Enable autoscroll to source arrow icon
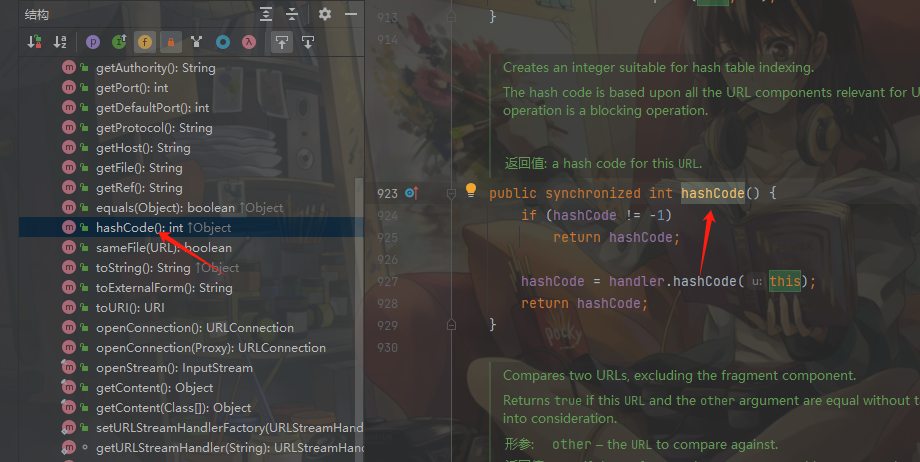Image resolution: width=920 pixels, height=462 pixels. pos(282,42)
